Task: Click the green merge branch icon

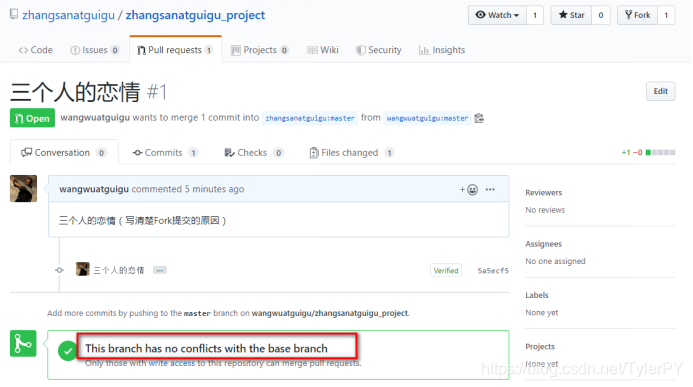Action: pyautogui.click(x=23, y=343)
